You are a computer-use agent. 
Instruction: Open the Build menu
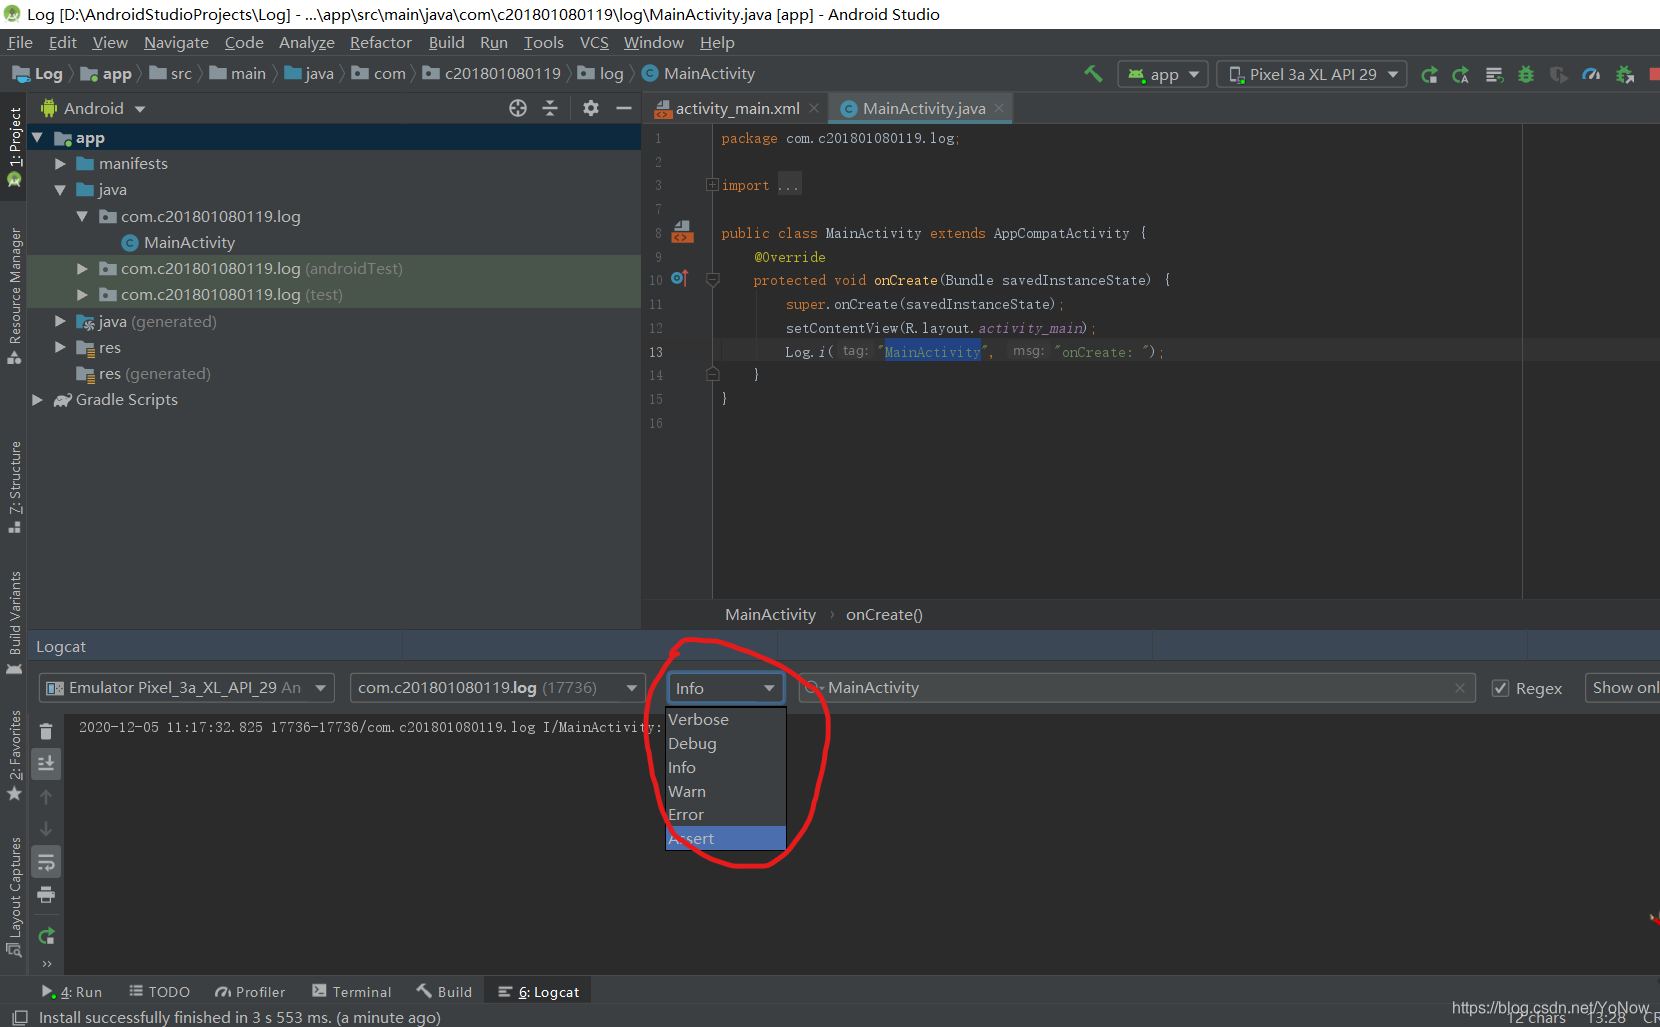446,43
